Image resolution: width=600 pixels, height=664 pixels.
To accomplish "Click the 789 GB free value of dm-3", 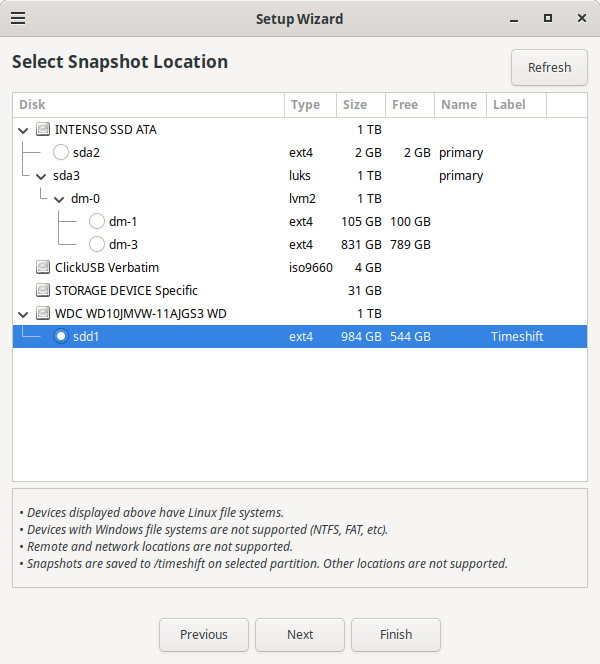I will (410, 244).
